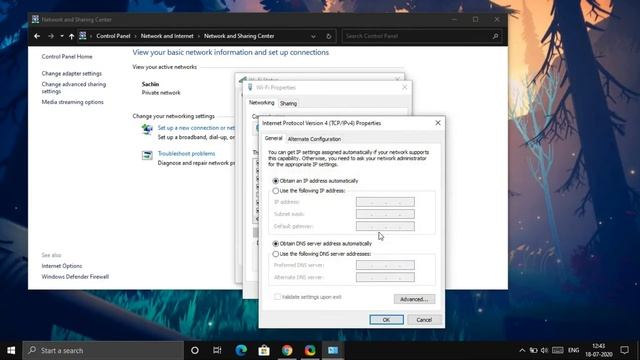640x360 pixels.
Task: Go back in Control Panel navigation
Action: [37, 36]
